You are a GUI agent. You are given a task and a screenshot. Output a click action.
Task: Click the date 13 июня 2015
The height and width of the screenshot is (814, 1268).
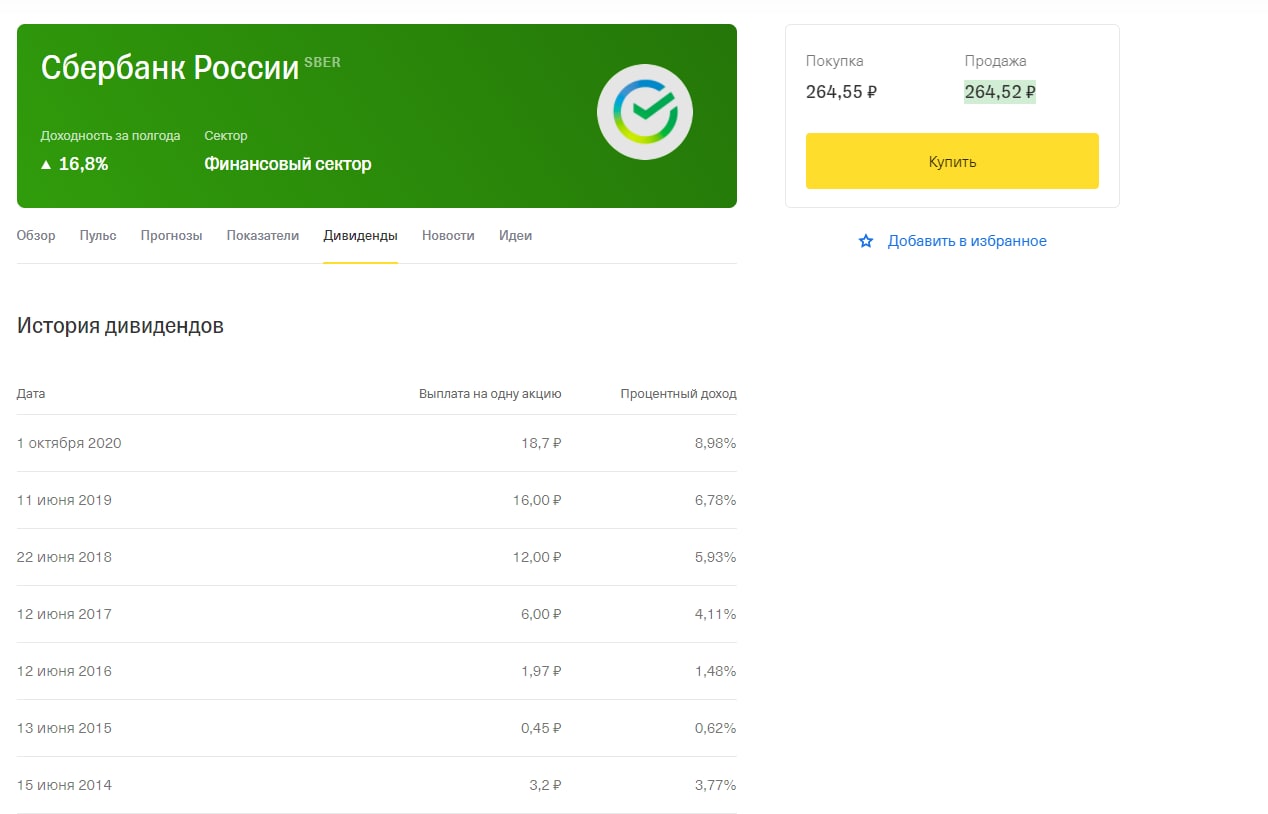(64, 728)
